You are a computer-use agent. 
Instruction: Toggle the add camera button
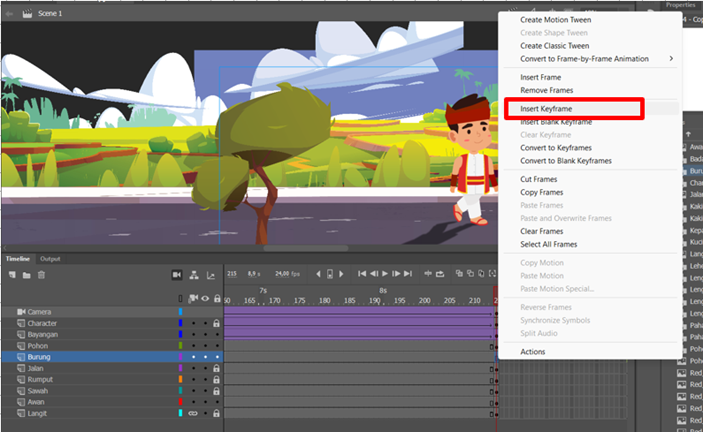[x=177, y=275]
